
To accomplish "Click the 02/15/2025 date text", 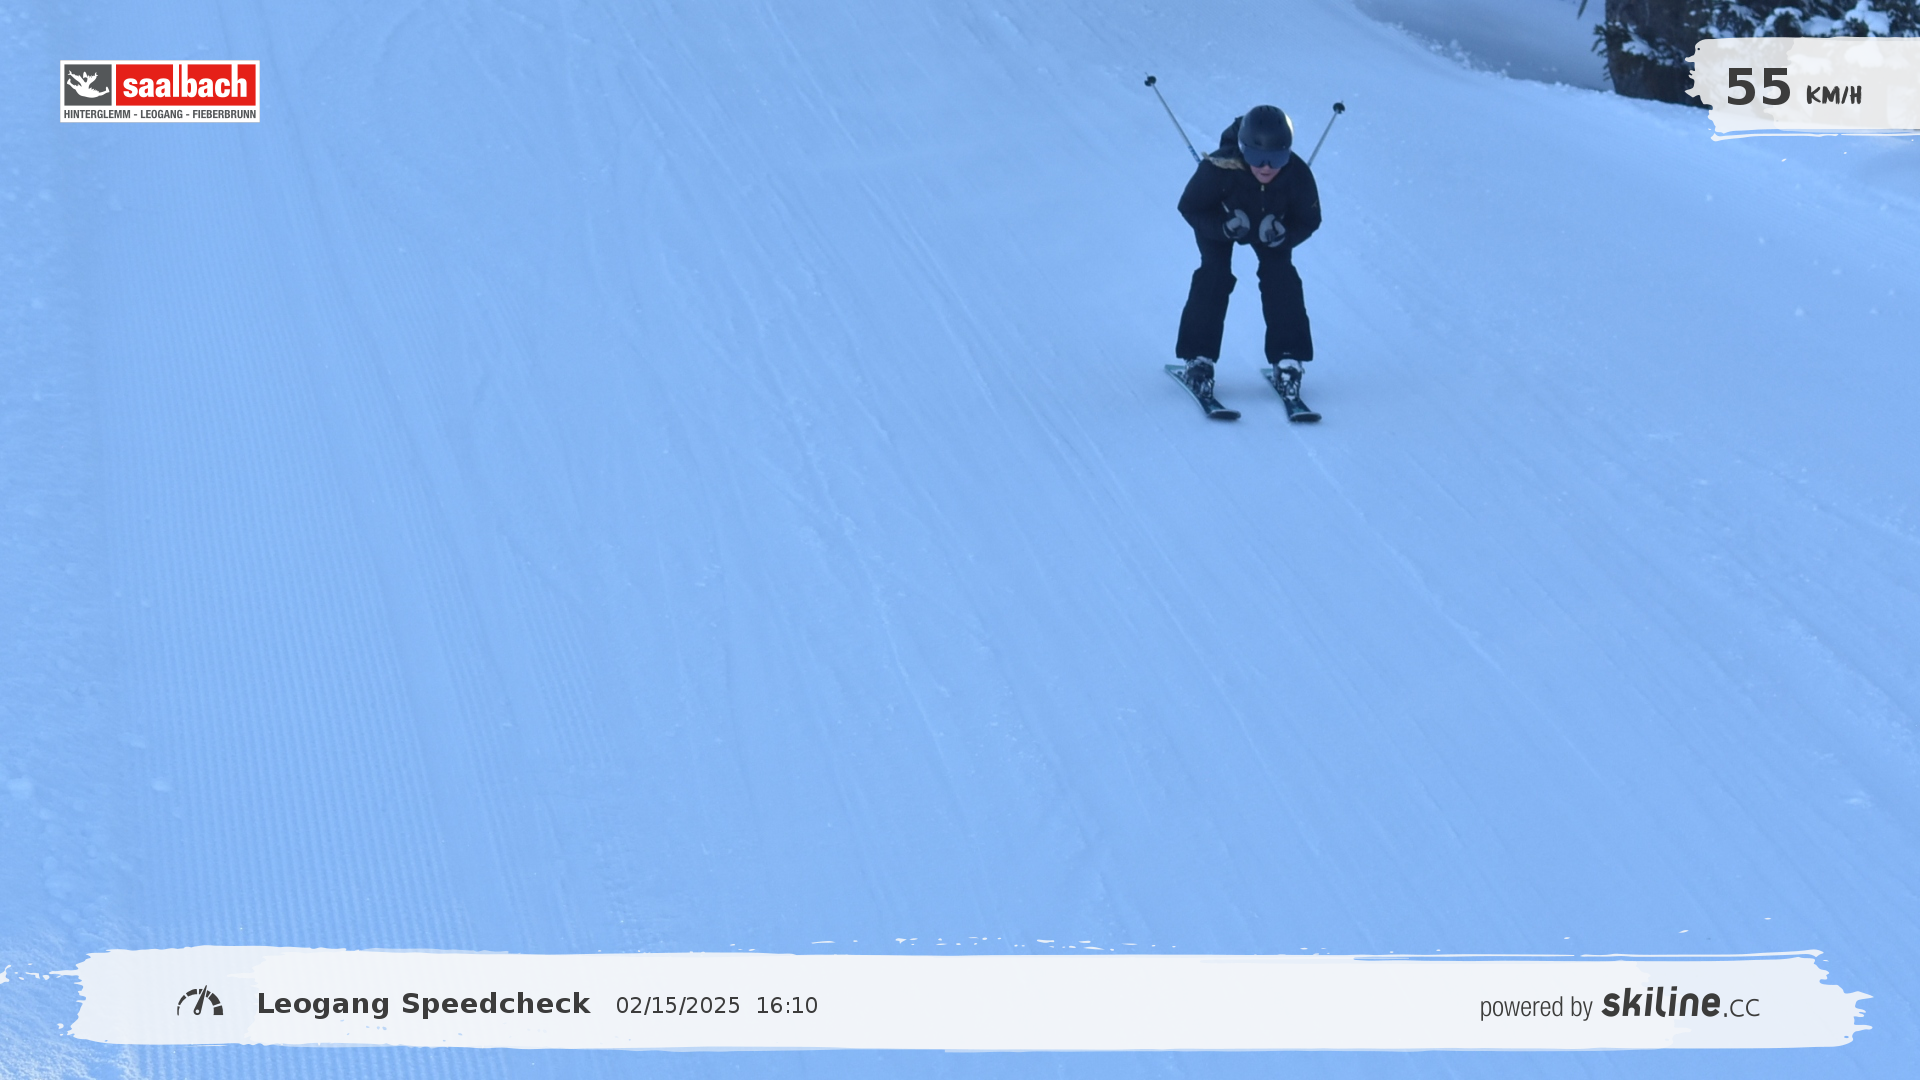I will [678, 1006].
